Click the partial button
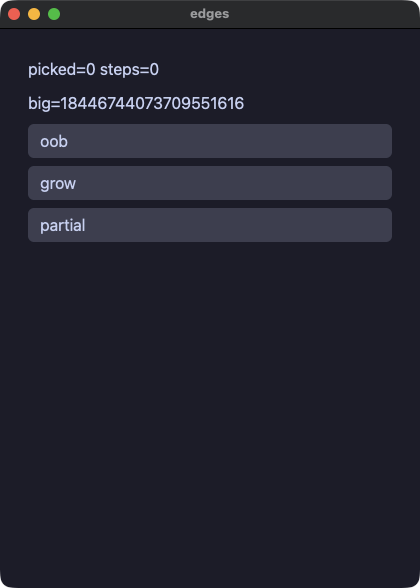Image resolution: width=420 pixels, height=588 pixels. pos(210,225)
